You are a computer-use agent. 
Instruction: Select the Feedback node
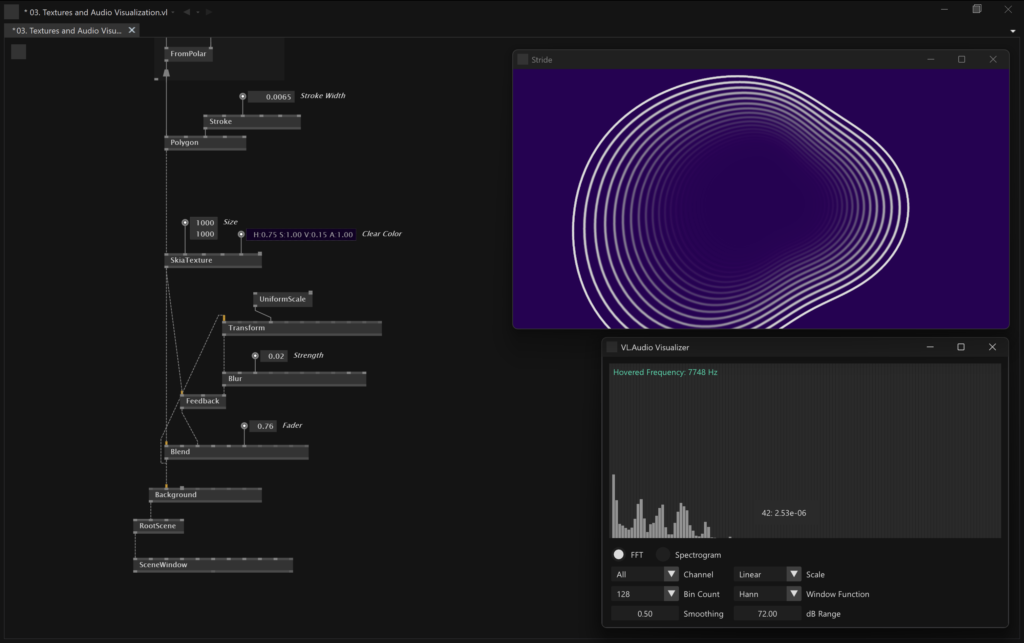click(x=202, y=401)
